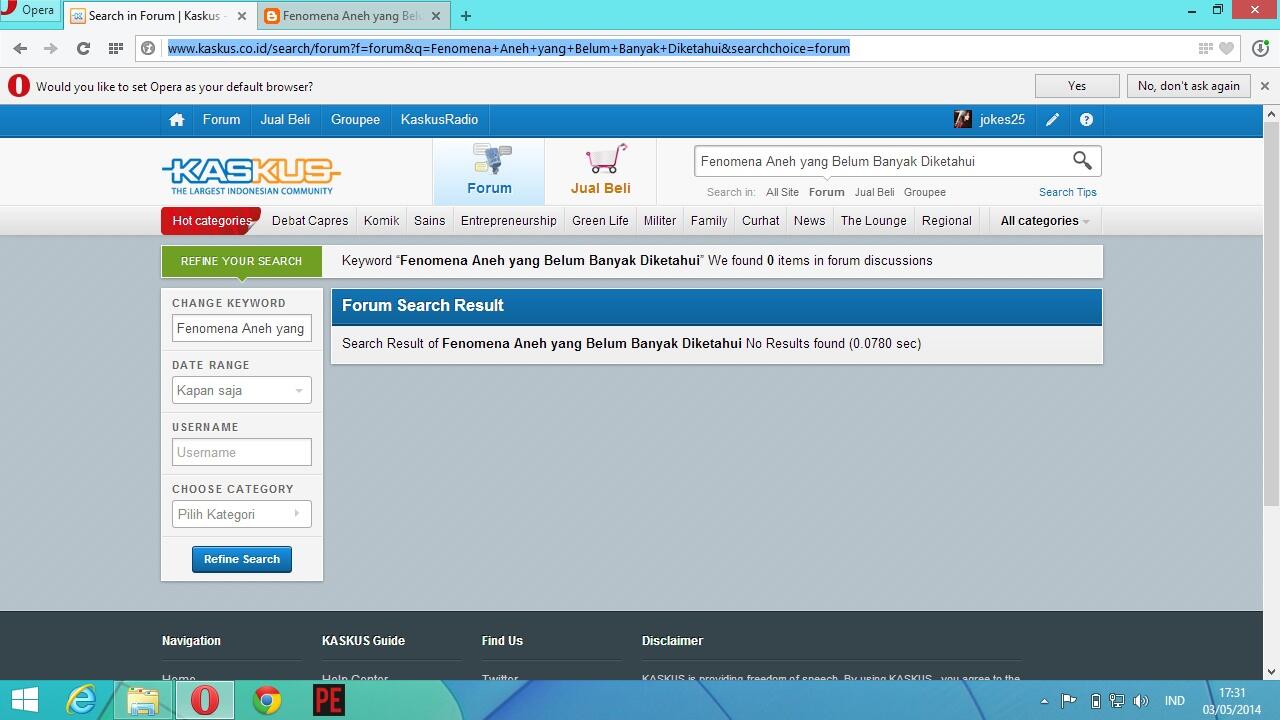The image size is (1280, 720).
Task: Reload the page
Action: (x=83, y=48)
